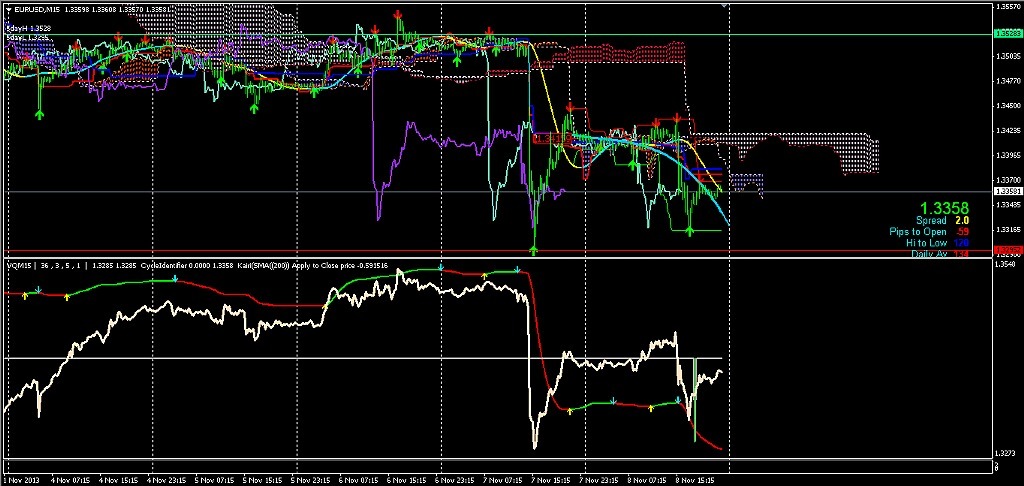Click the red -59 pips value

(x=961, y=232)
